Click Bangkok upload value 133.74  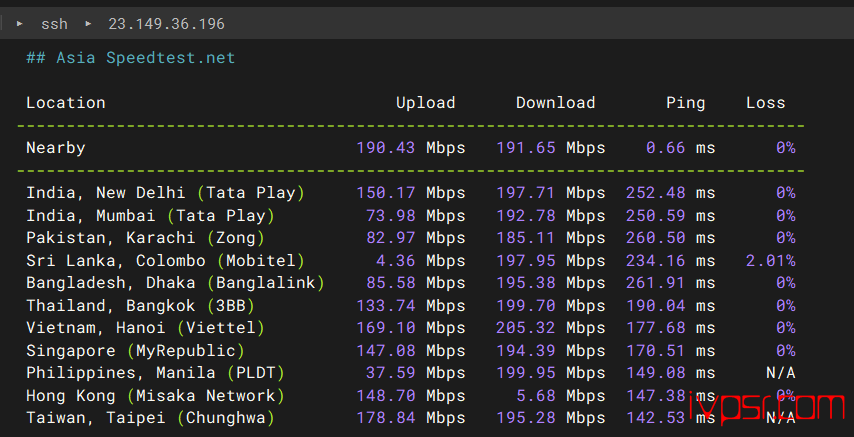tap(386, 306)
